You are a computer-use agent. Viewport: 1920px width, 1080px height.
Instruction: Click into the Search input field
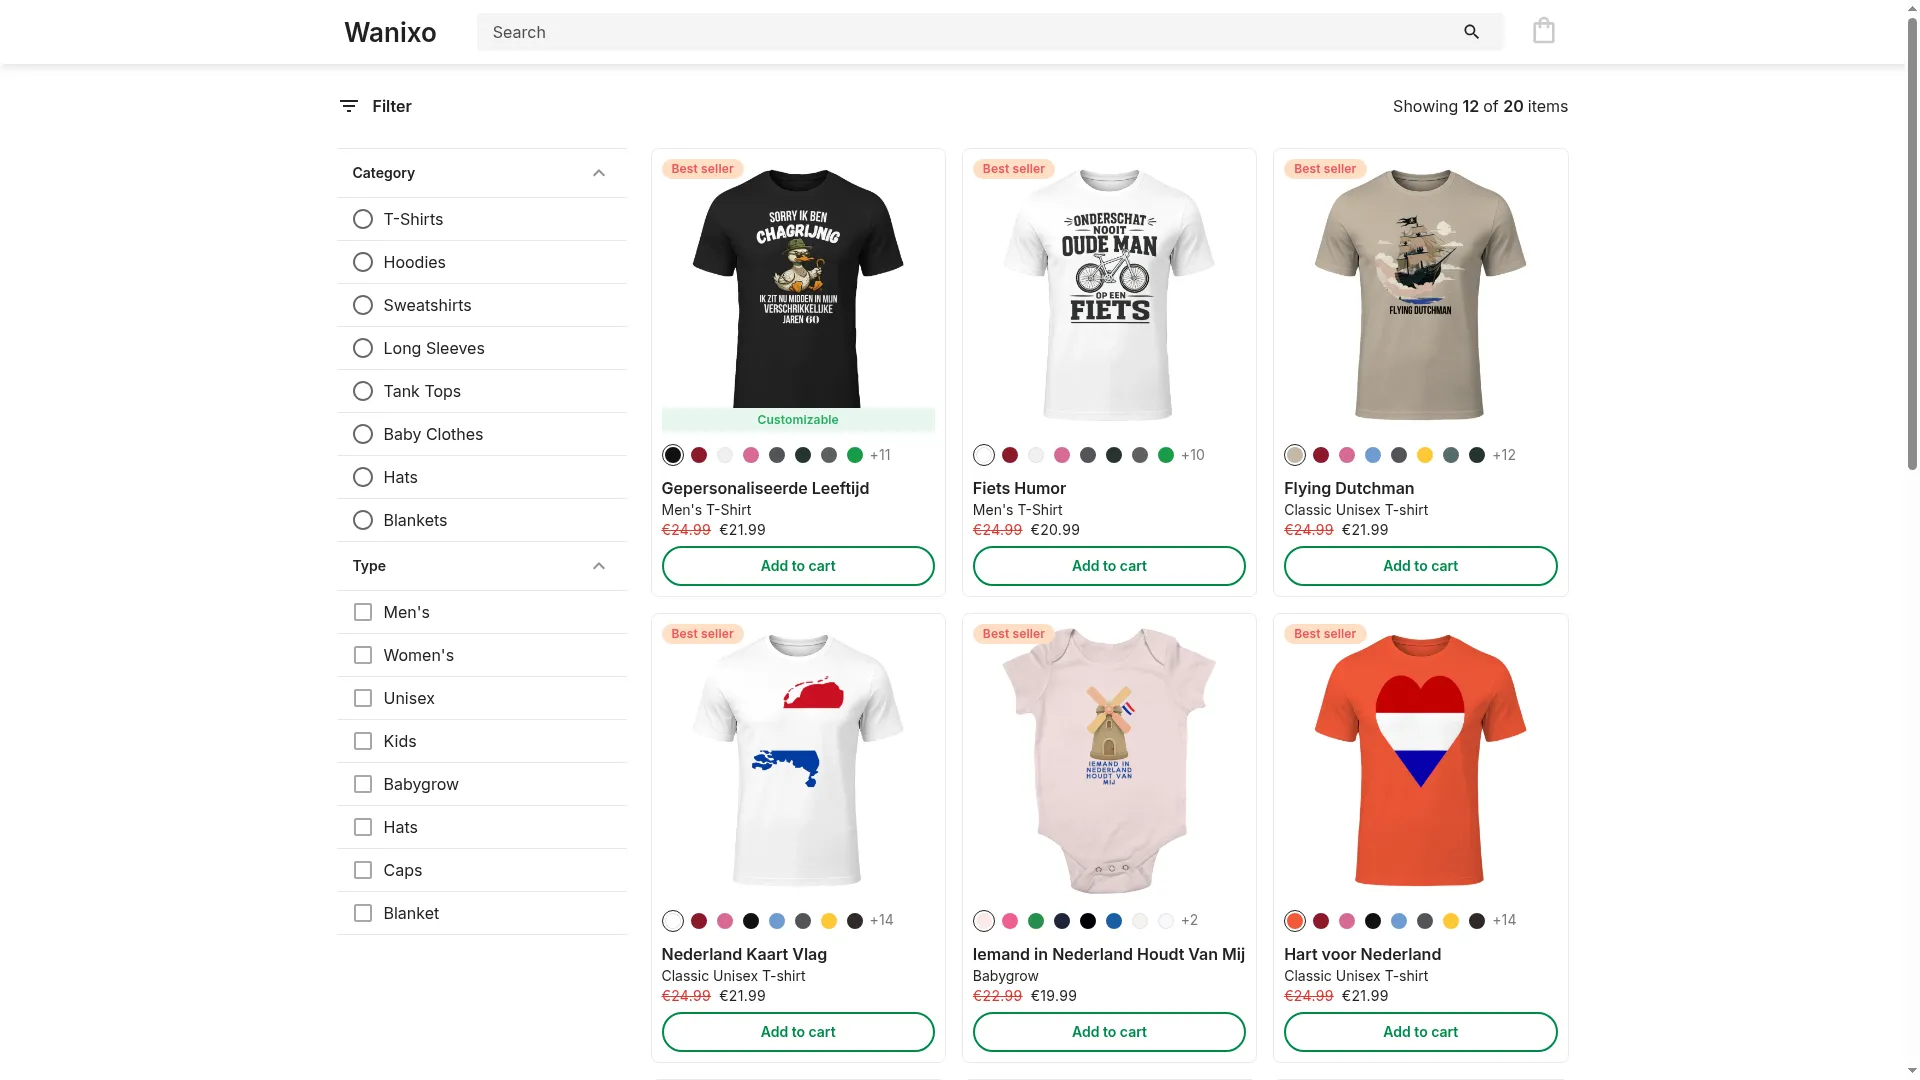tap(965, 32)
